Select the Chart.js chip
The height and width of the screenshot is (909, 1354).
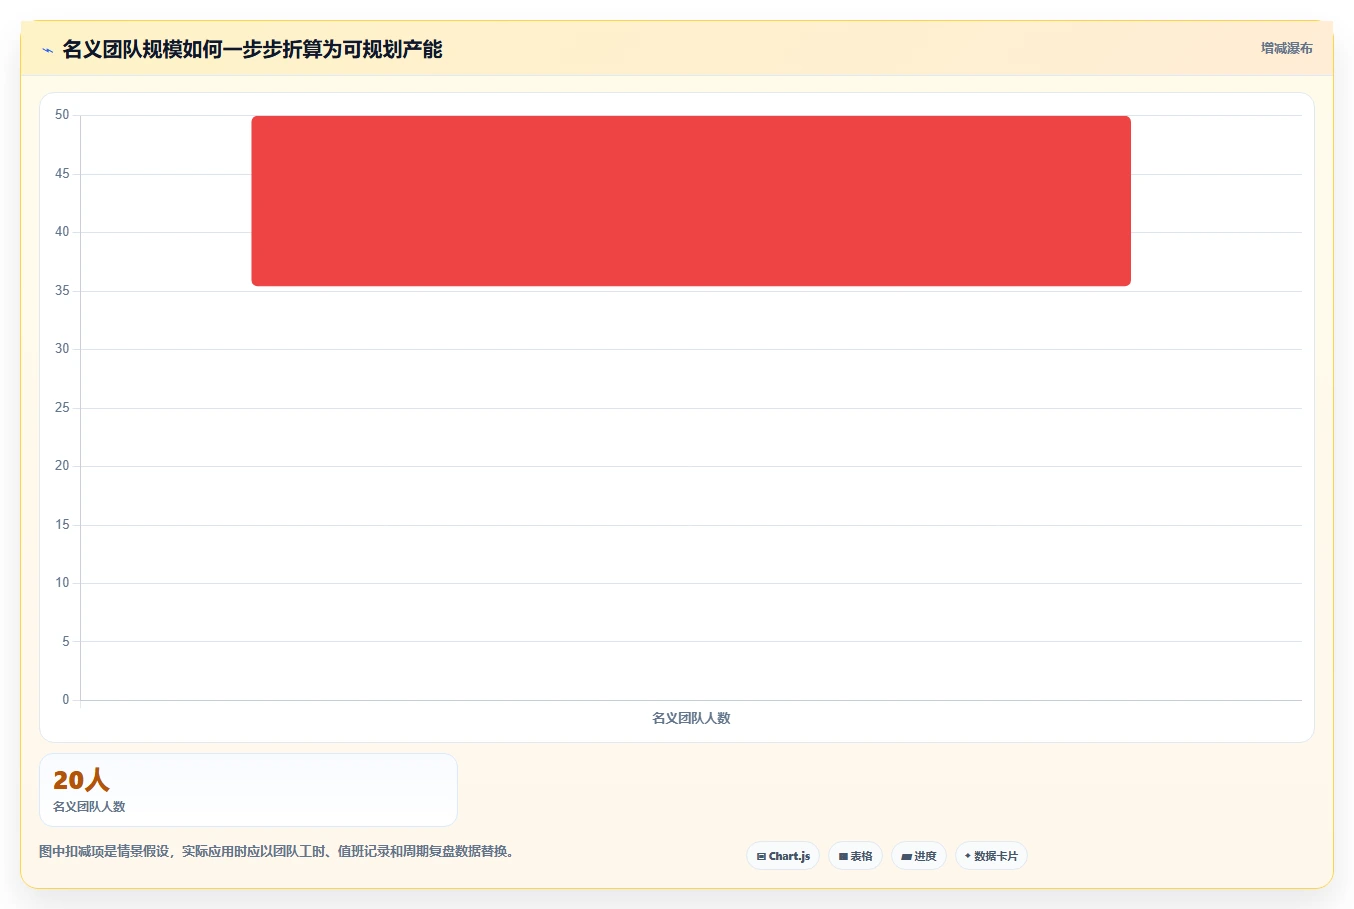[x=783, y=856]
